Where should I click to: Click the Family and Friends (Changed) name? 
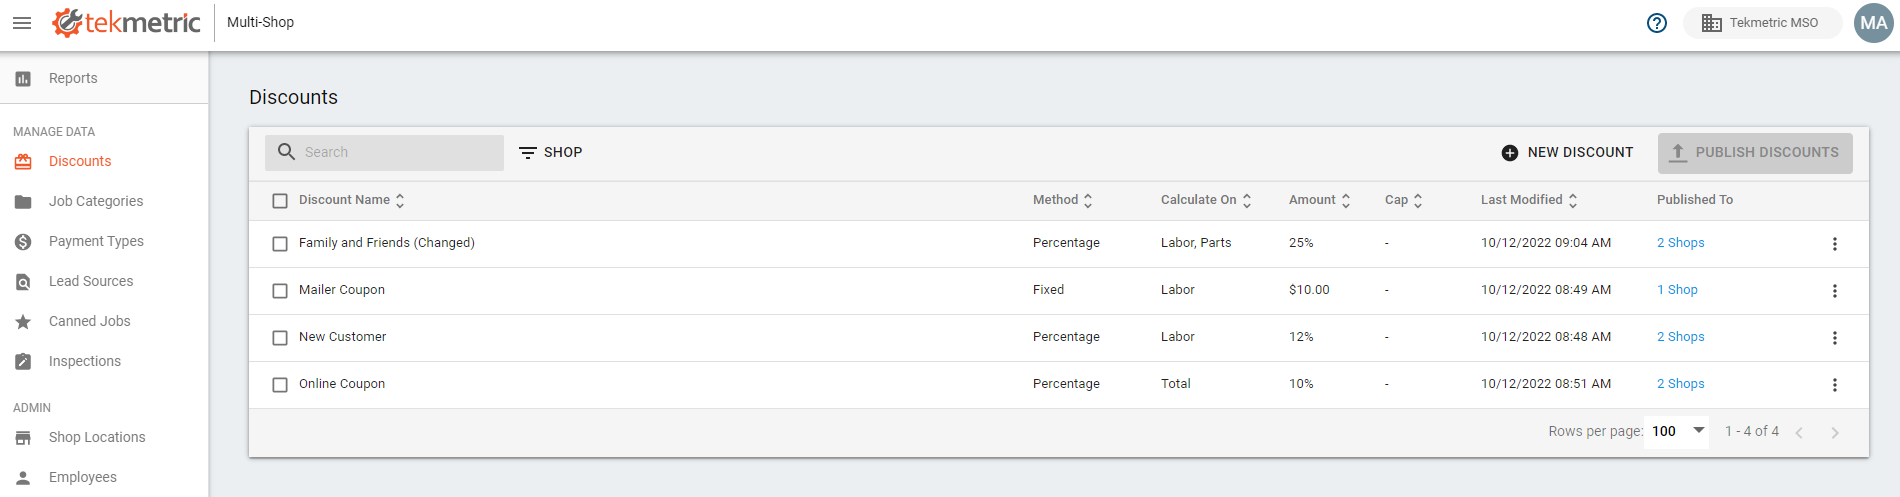pos(387,243)
